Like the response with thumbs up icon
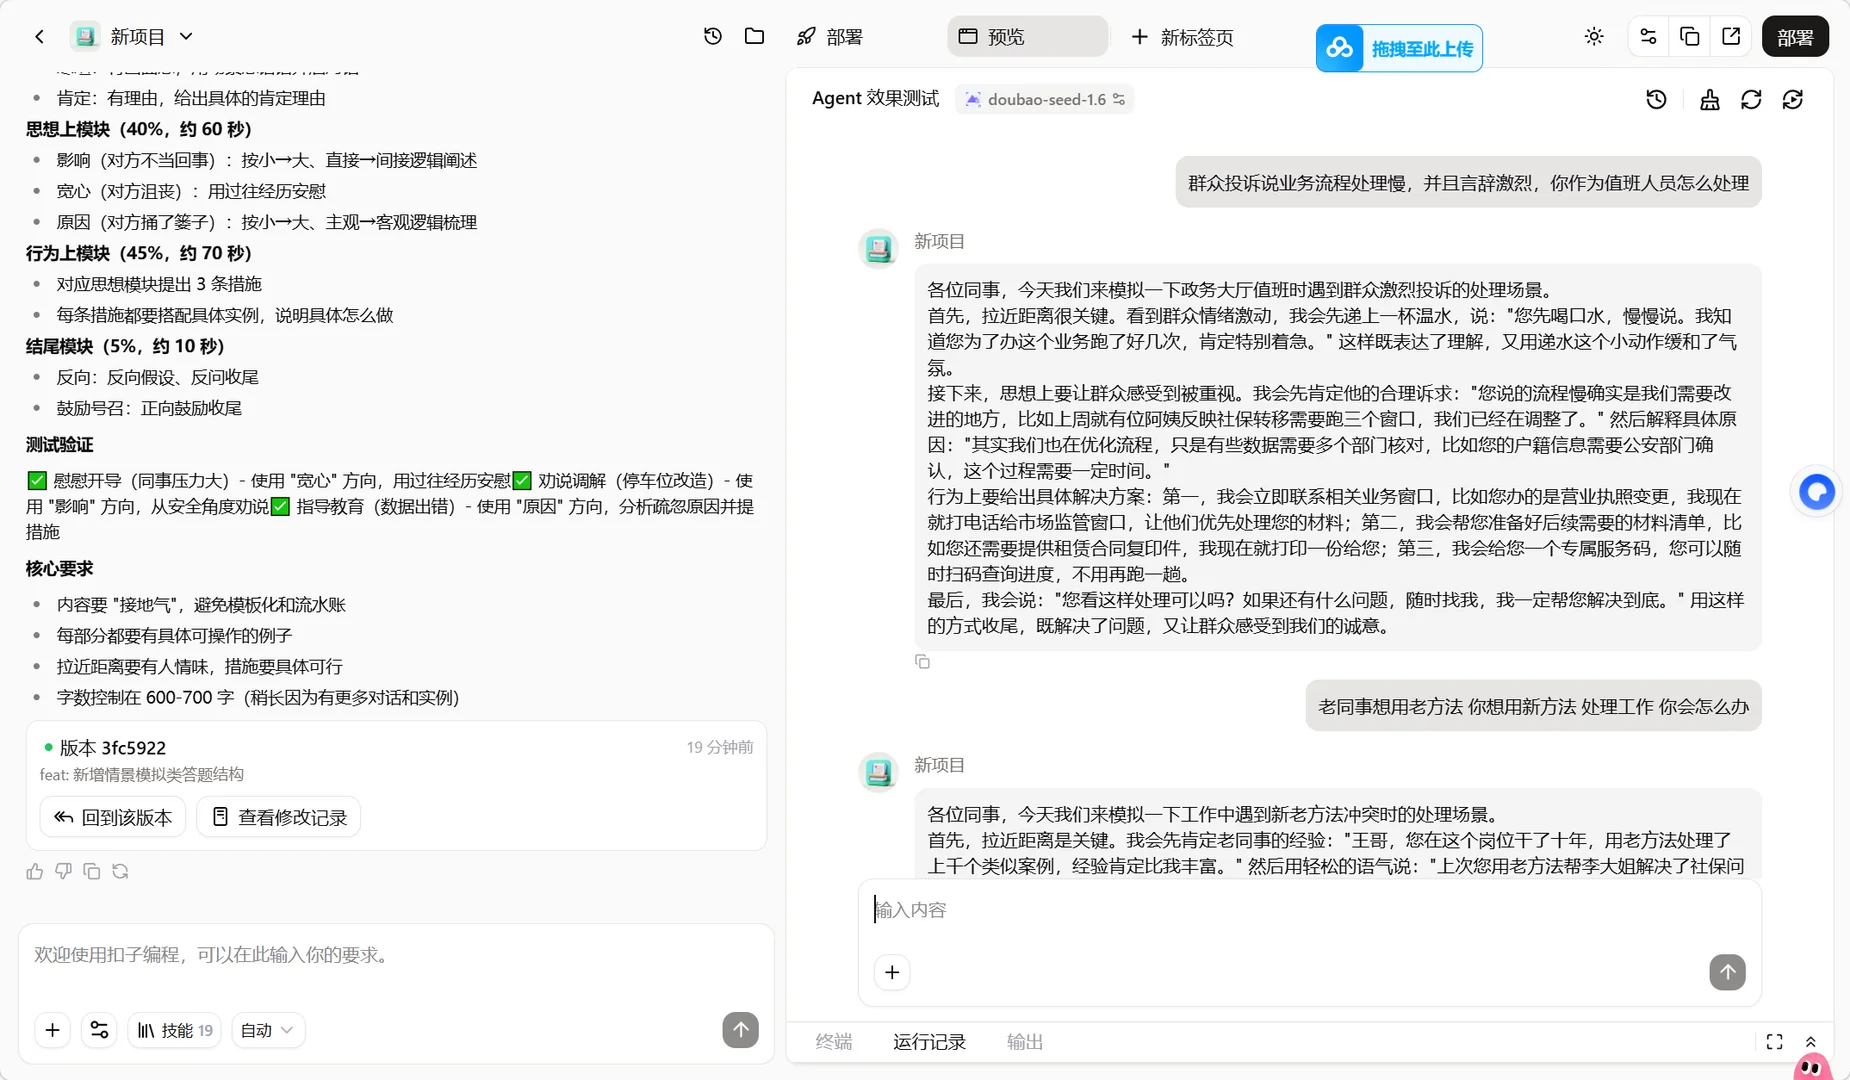The height and width of the screenshot is (1080, 1850). (x=35, y=872)
